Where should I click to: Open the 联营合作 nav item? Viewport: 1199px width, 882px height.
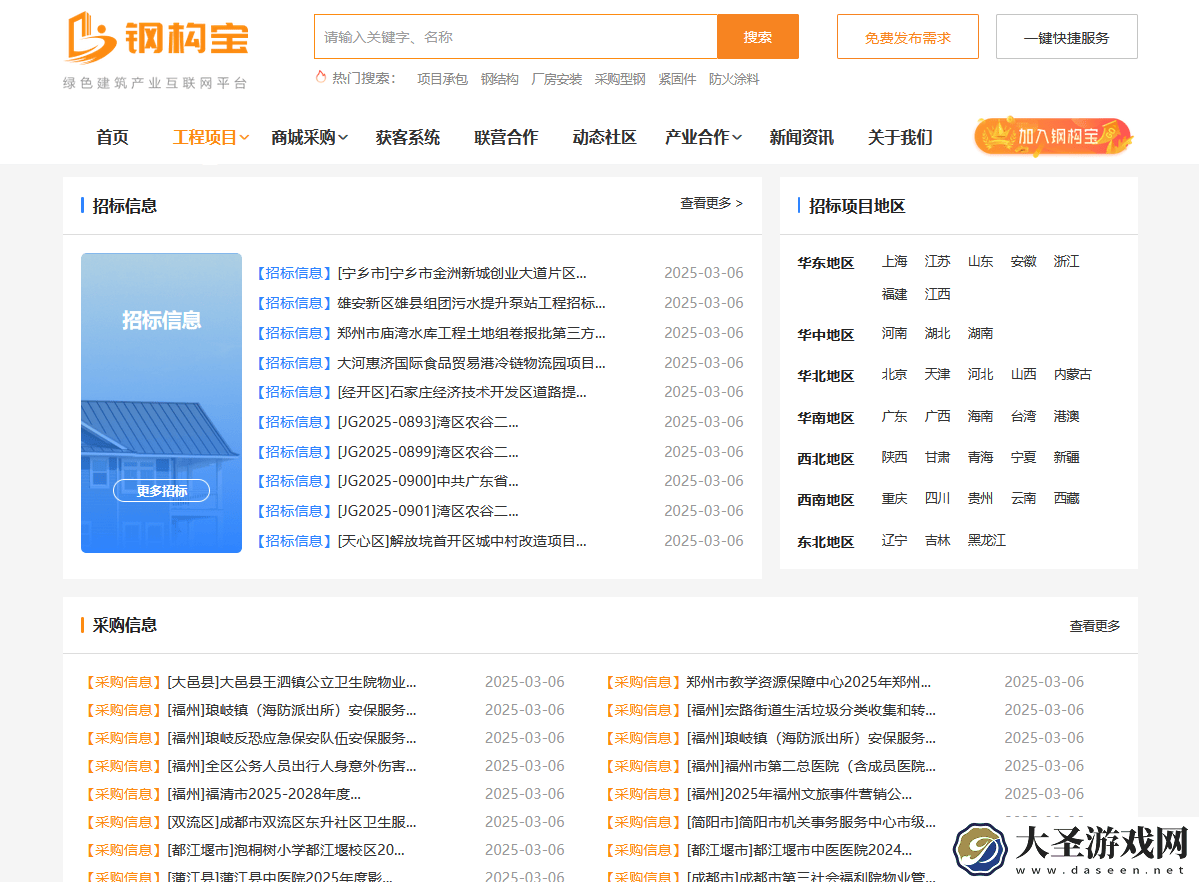506,138
